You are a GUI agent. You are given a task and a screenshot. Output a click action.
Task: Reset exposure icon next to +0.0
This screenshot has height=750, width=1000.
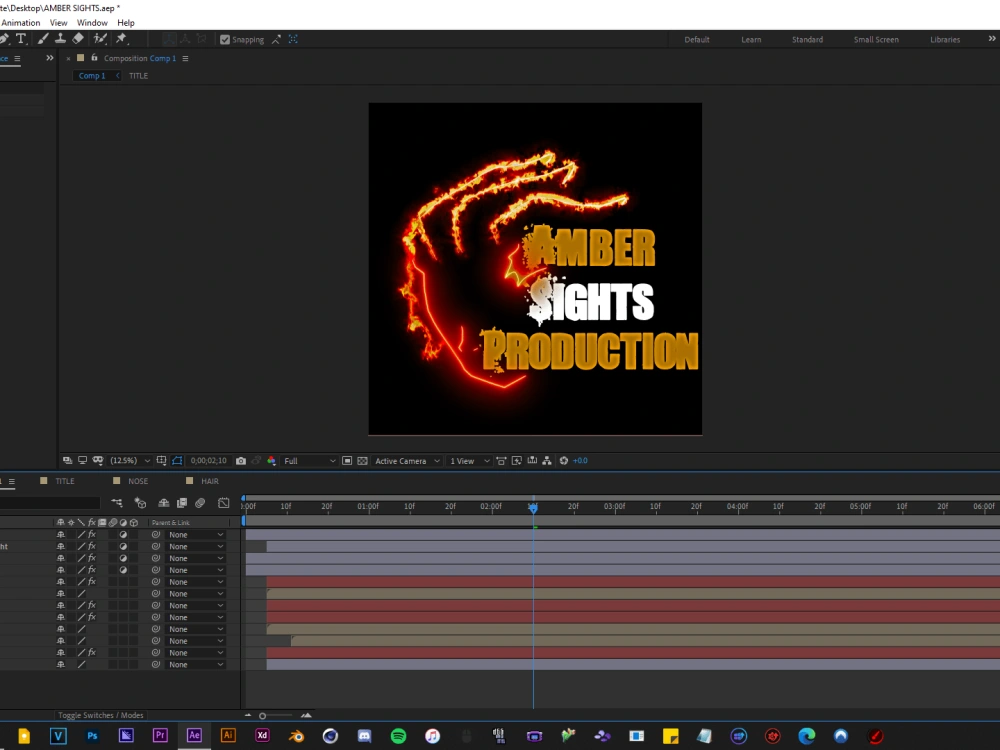coord(564,460)
